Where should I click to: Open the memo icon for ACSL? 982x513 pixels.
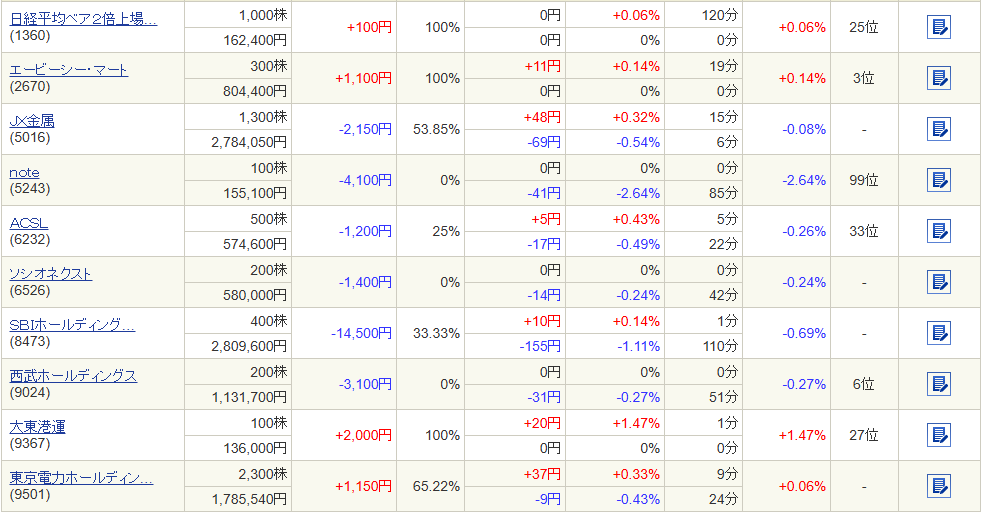click(x=938, y=231)
